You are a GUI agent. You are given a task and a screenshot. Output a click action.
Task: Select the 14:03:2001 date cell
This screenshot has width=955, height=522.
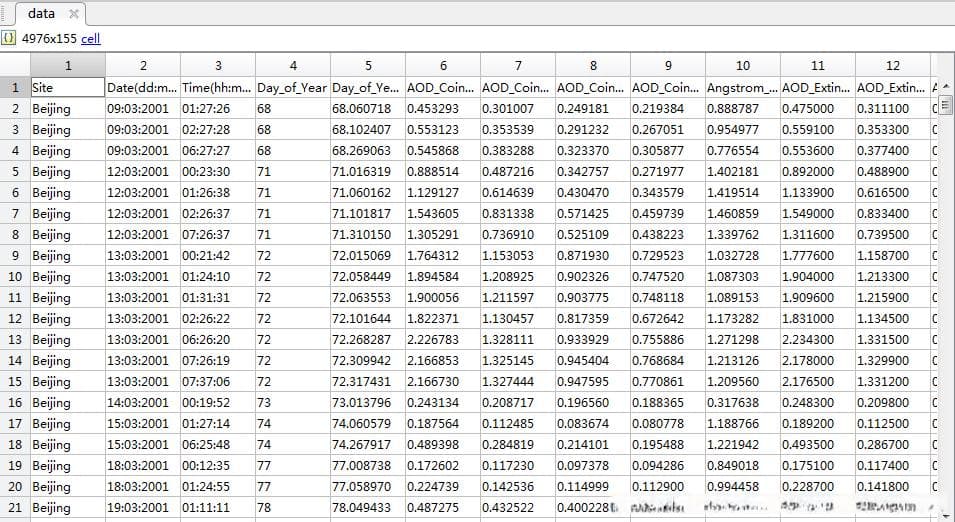point(143,402)
